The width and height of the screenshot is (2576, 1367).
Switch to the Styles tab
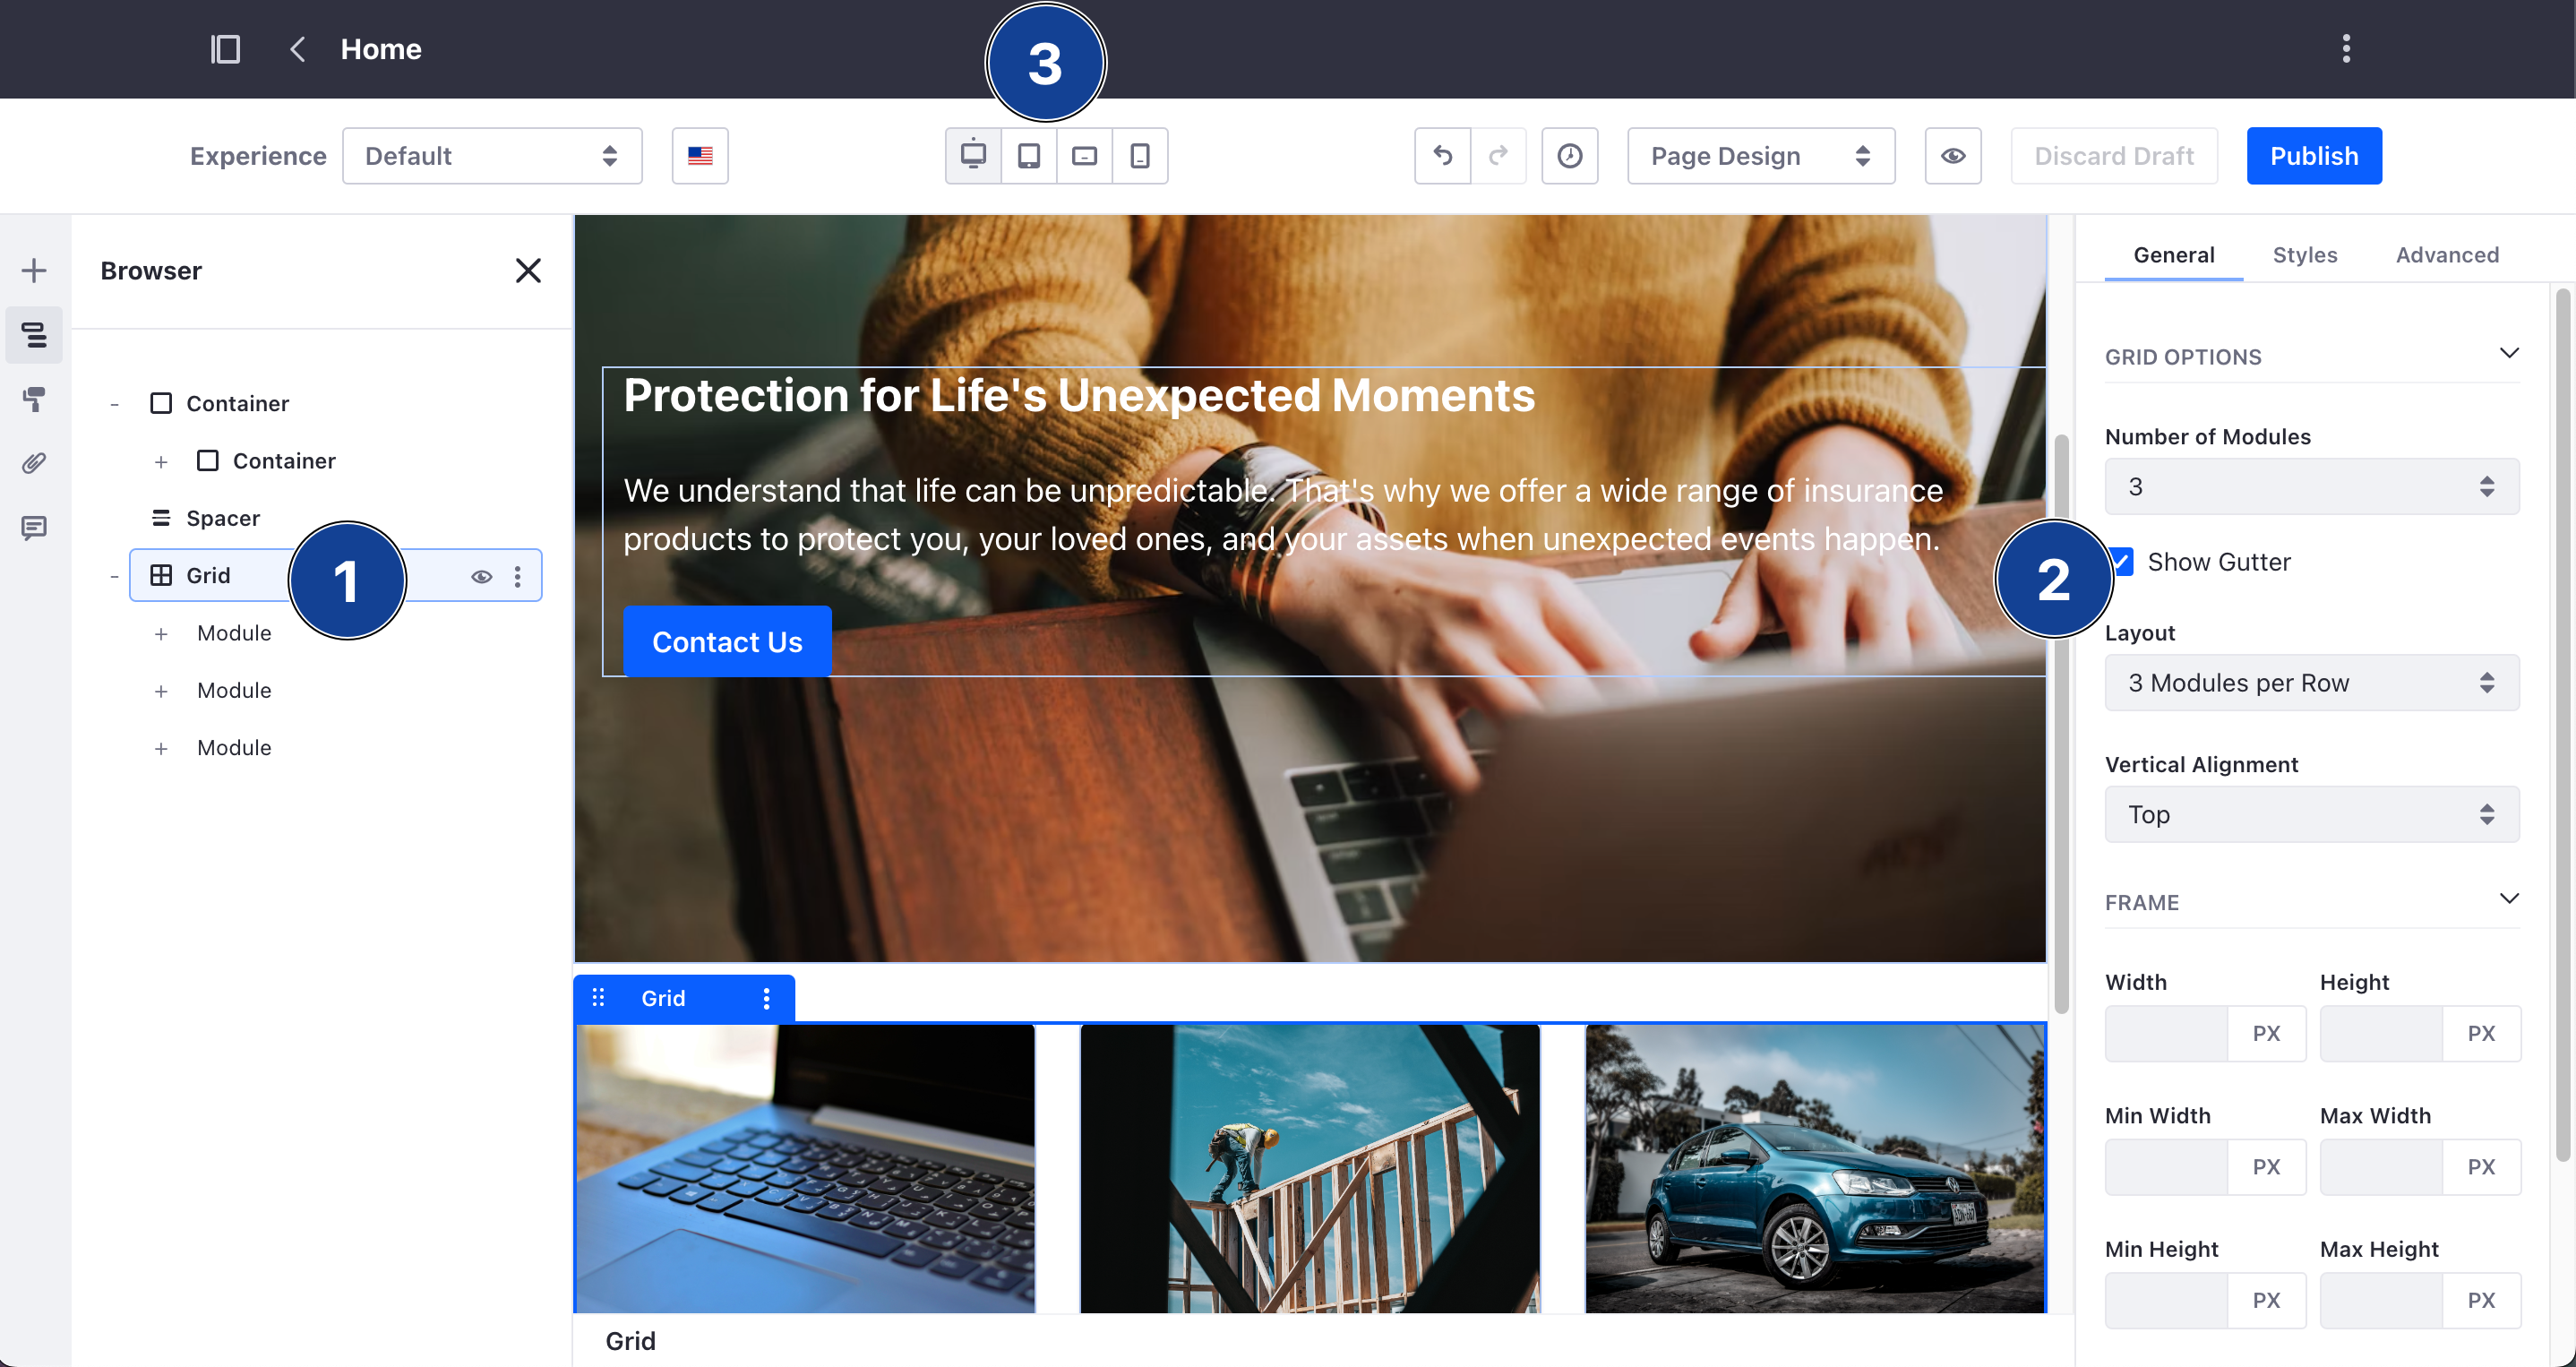(x=2304, y=254)
